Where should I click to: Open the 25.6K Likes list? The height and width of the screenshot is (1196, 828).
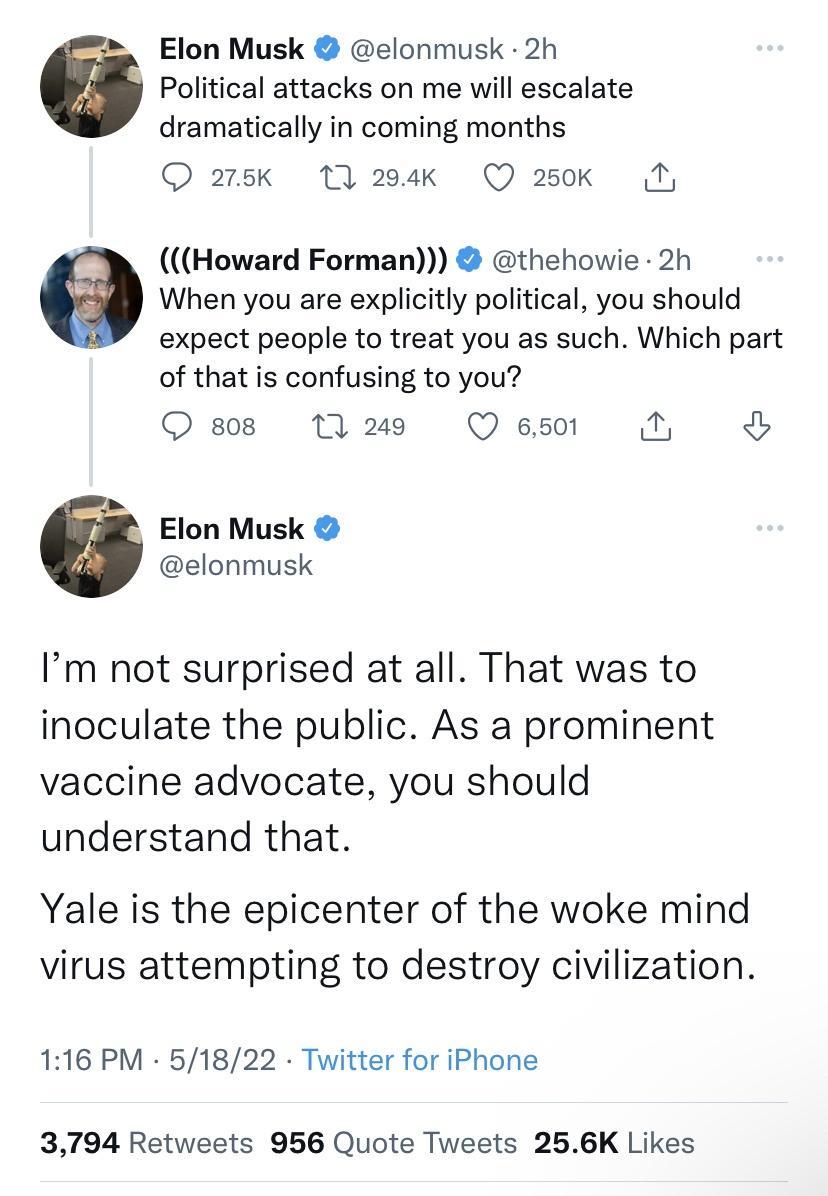615,1141
